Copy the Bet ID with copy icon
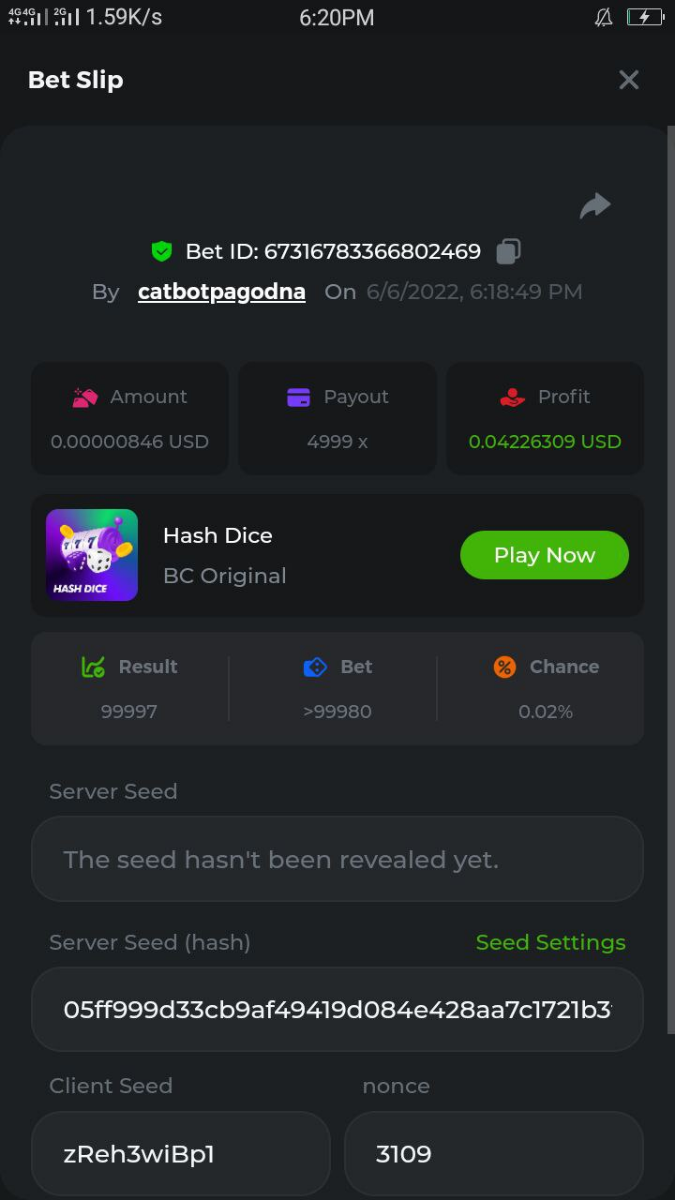The height and width of the screenshot is (1200, 675). point(509,252)
